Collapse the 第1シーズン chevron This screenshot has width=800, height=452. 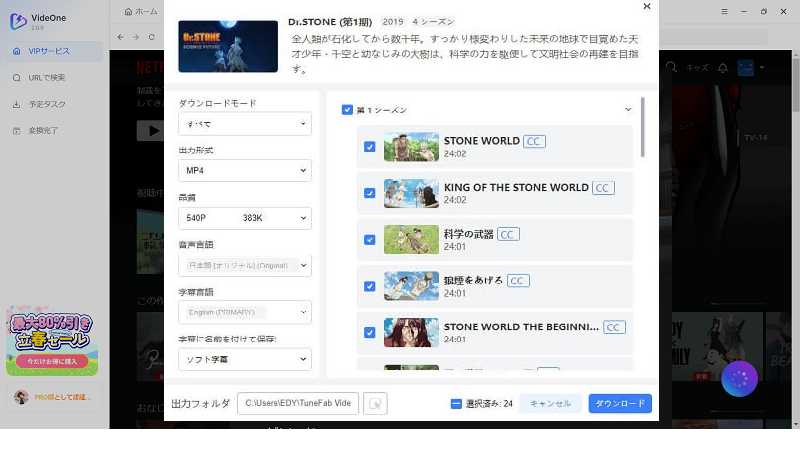pyautogui.click(x=628, y=110)
